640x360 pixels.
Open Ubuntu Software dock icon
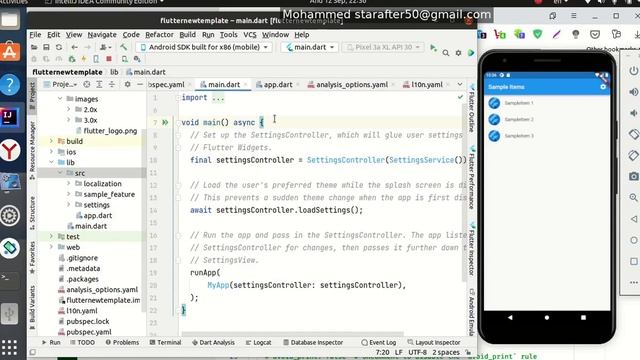(x=10, y=52)
